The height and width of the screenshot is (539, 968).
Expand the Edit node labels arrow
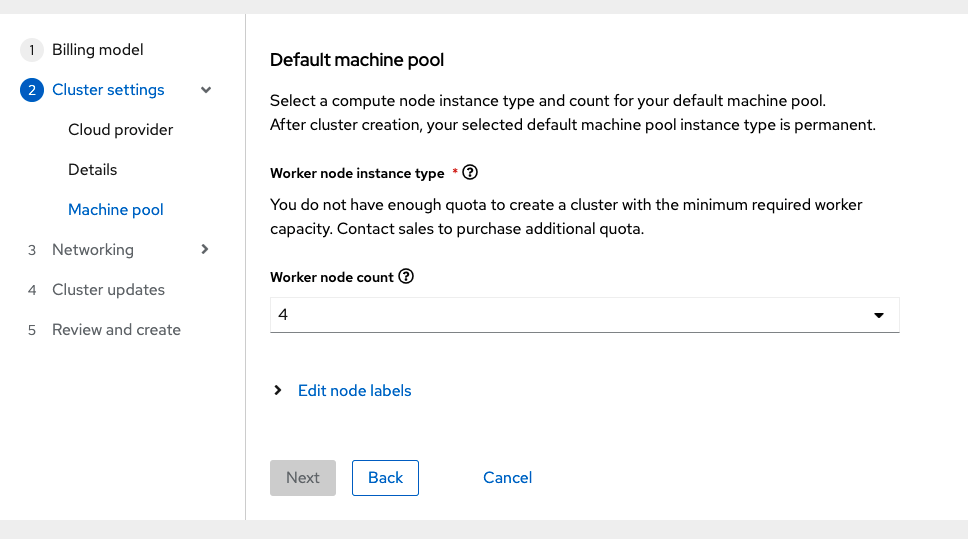coord(278,391)
